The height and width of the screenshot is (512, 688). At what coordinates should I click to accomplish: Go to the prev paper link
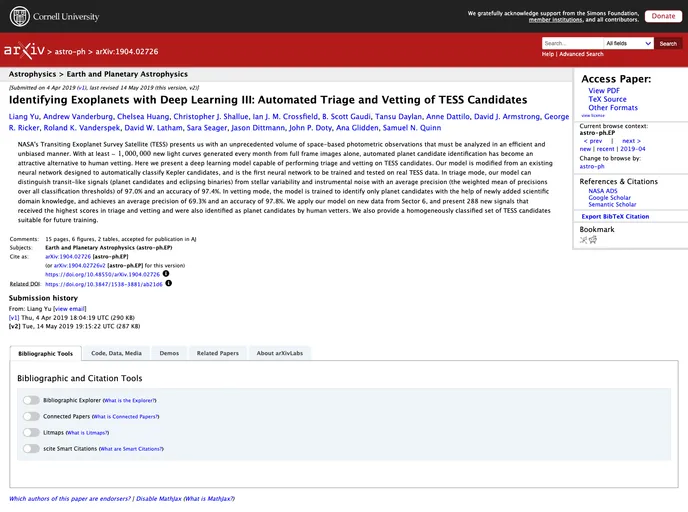point(593,141)
